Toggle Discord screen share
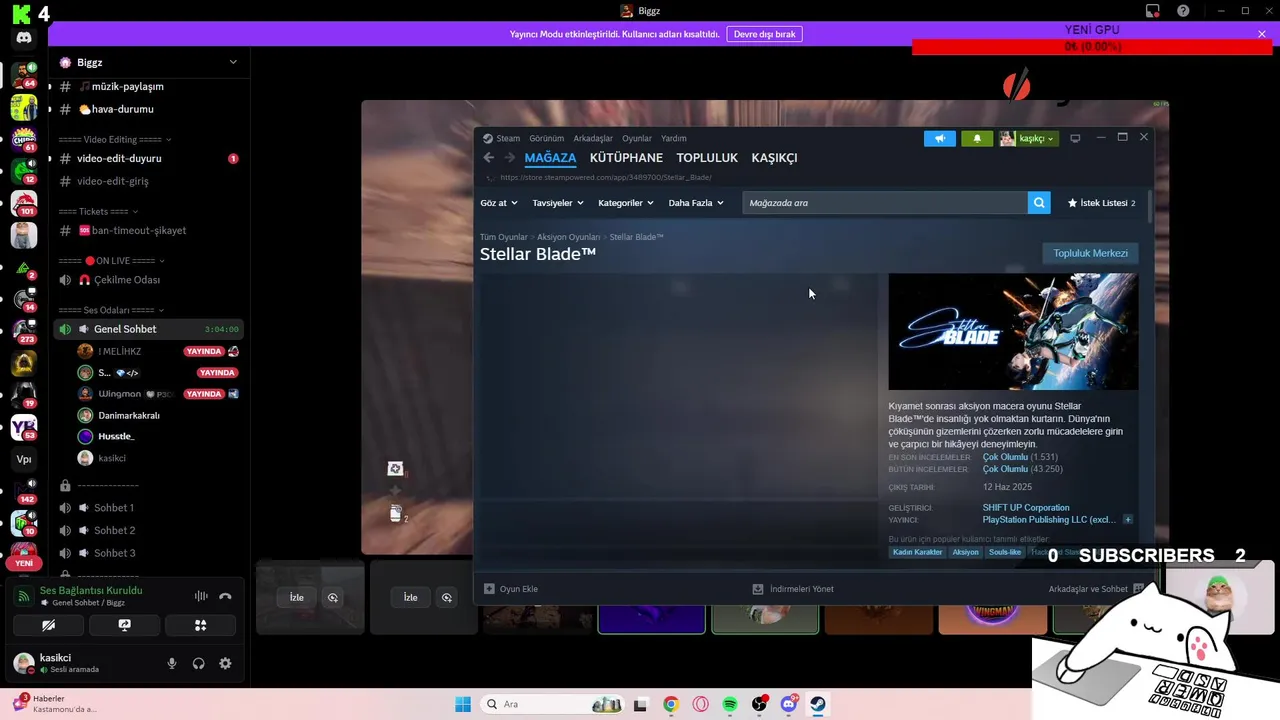 124,625
